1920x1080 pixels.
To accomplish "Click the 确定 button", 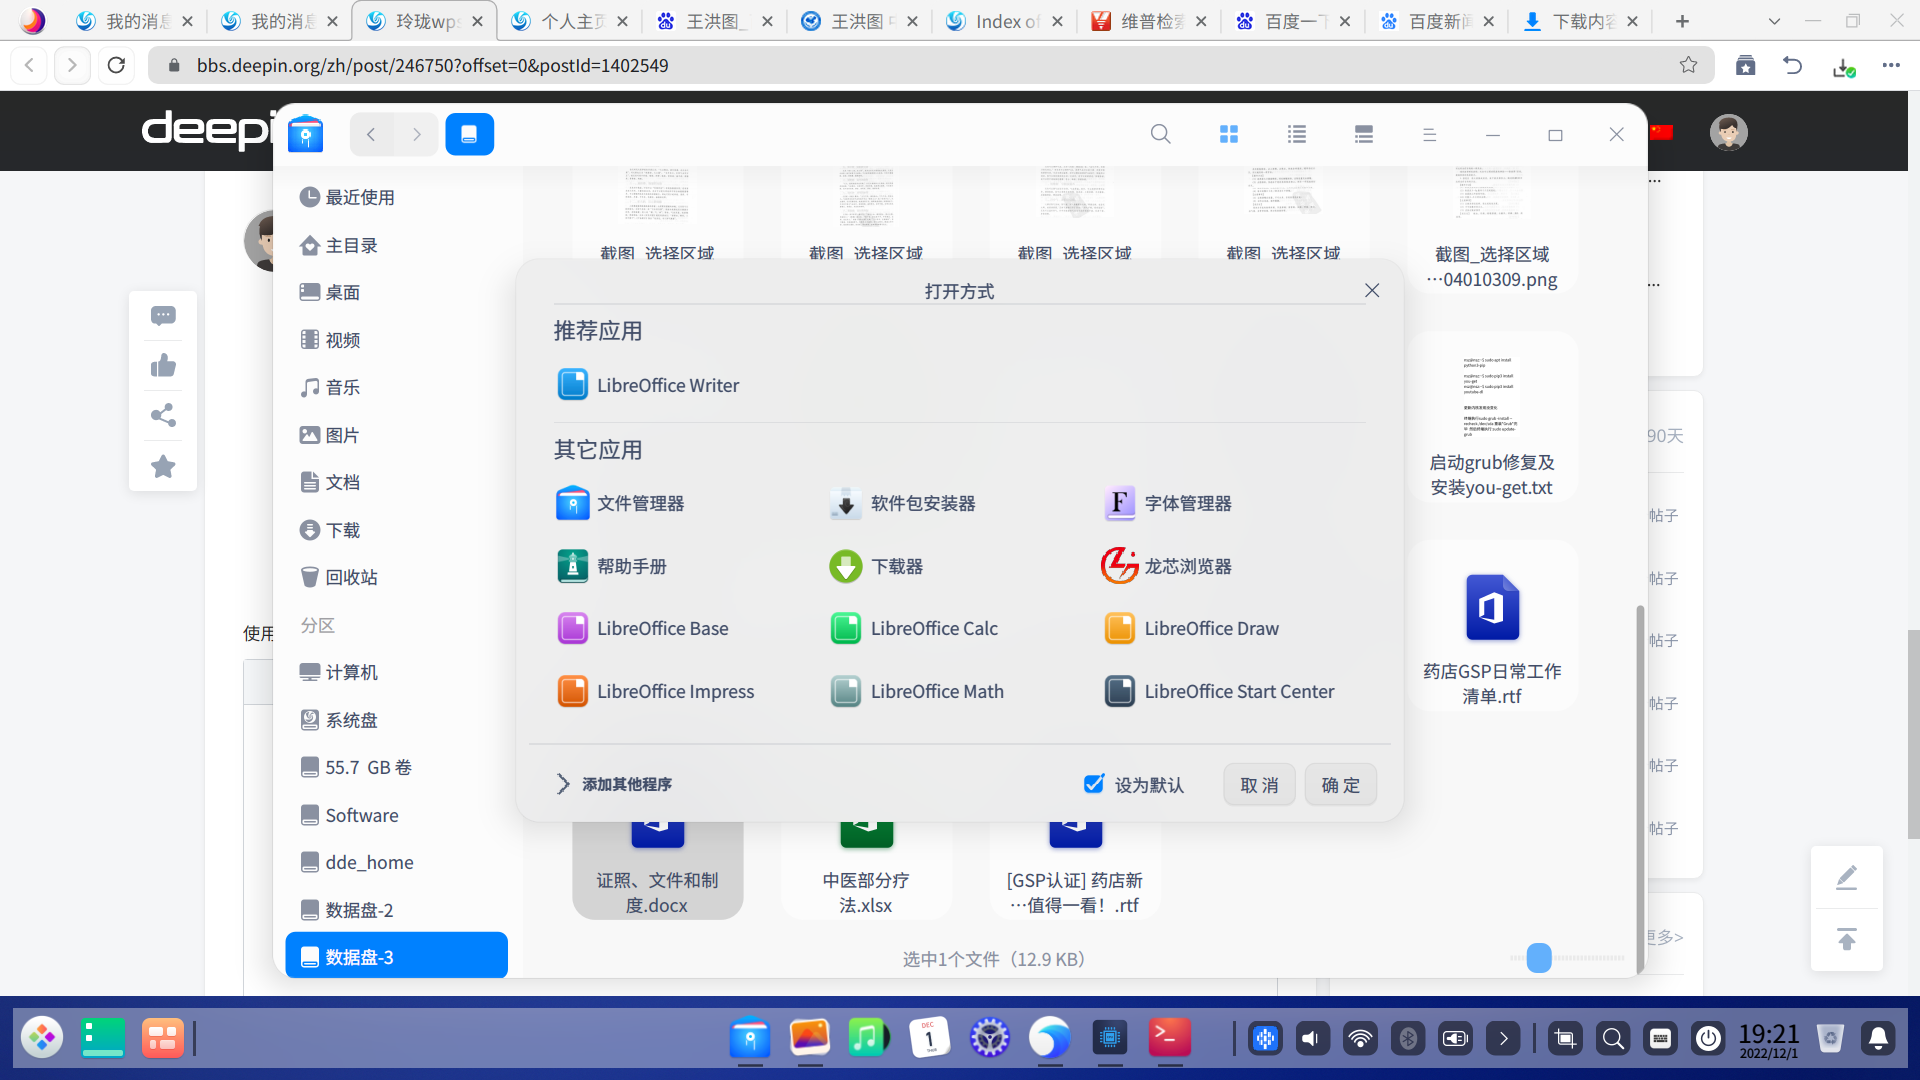I will click(1340, 785).
